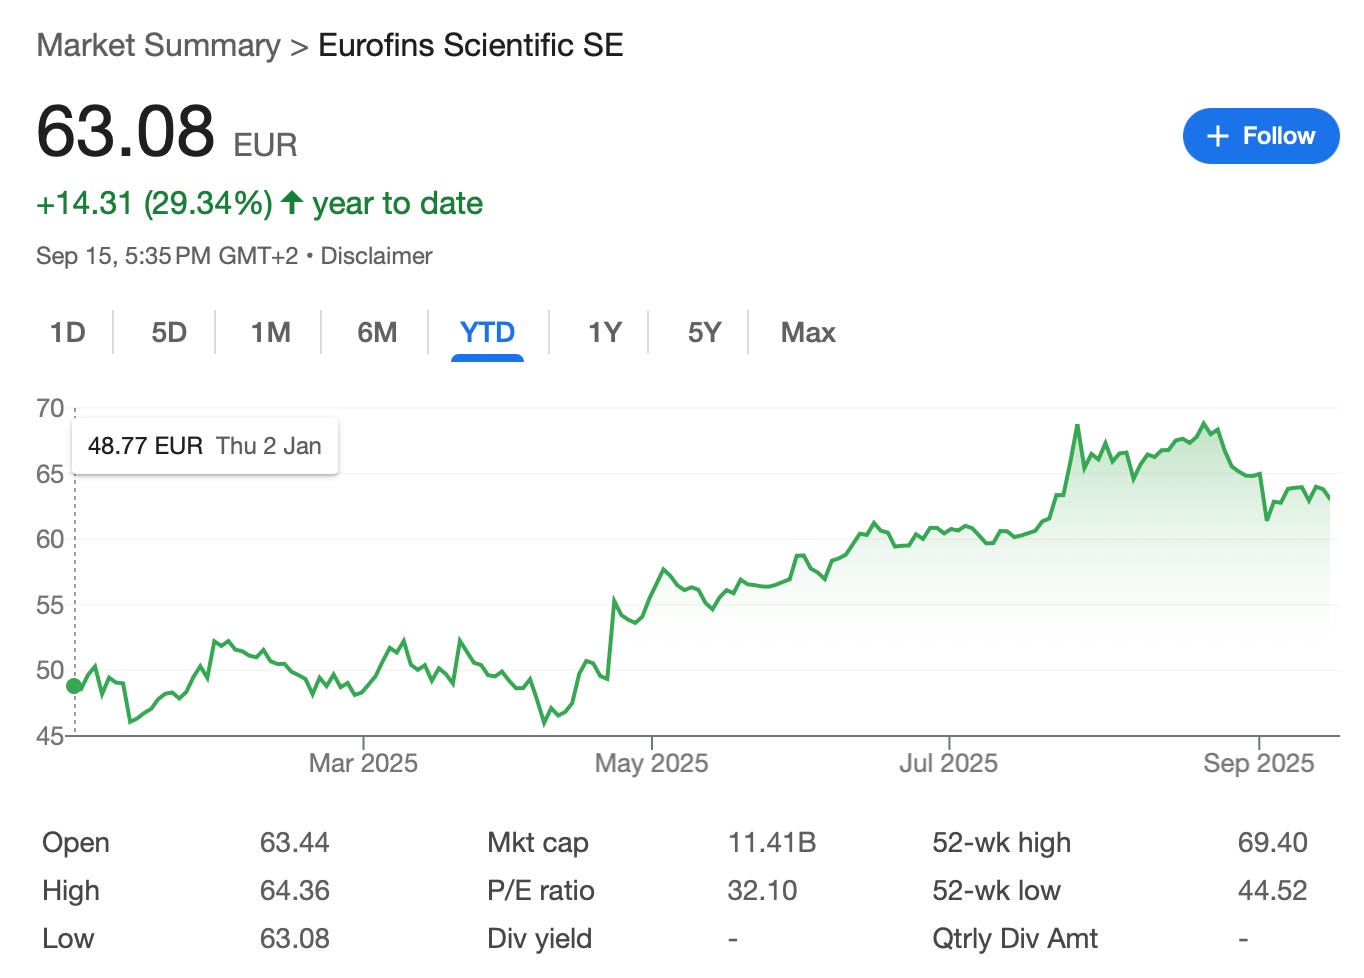Select the 6M time range tab
This screenshot has width=1364, height=978.
tap(377, 332)
